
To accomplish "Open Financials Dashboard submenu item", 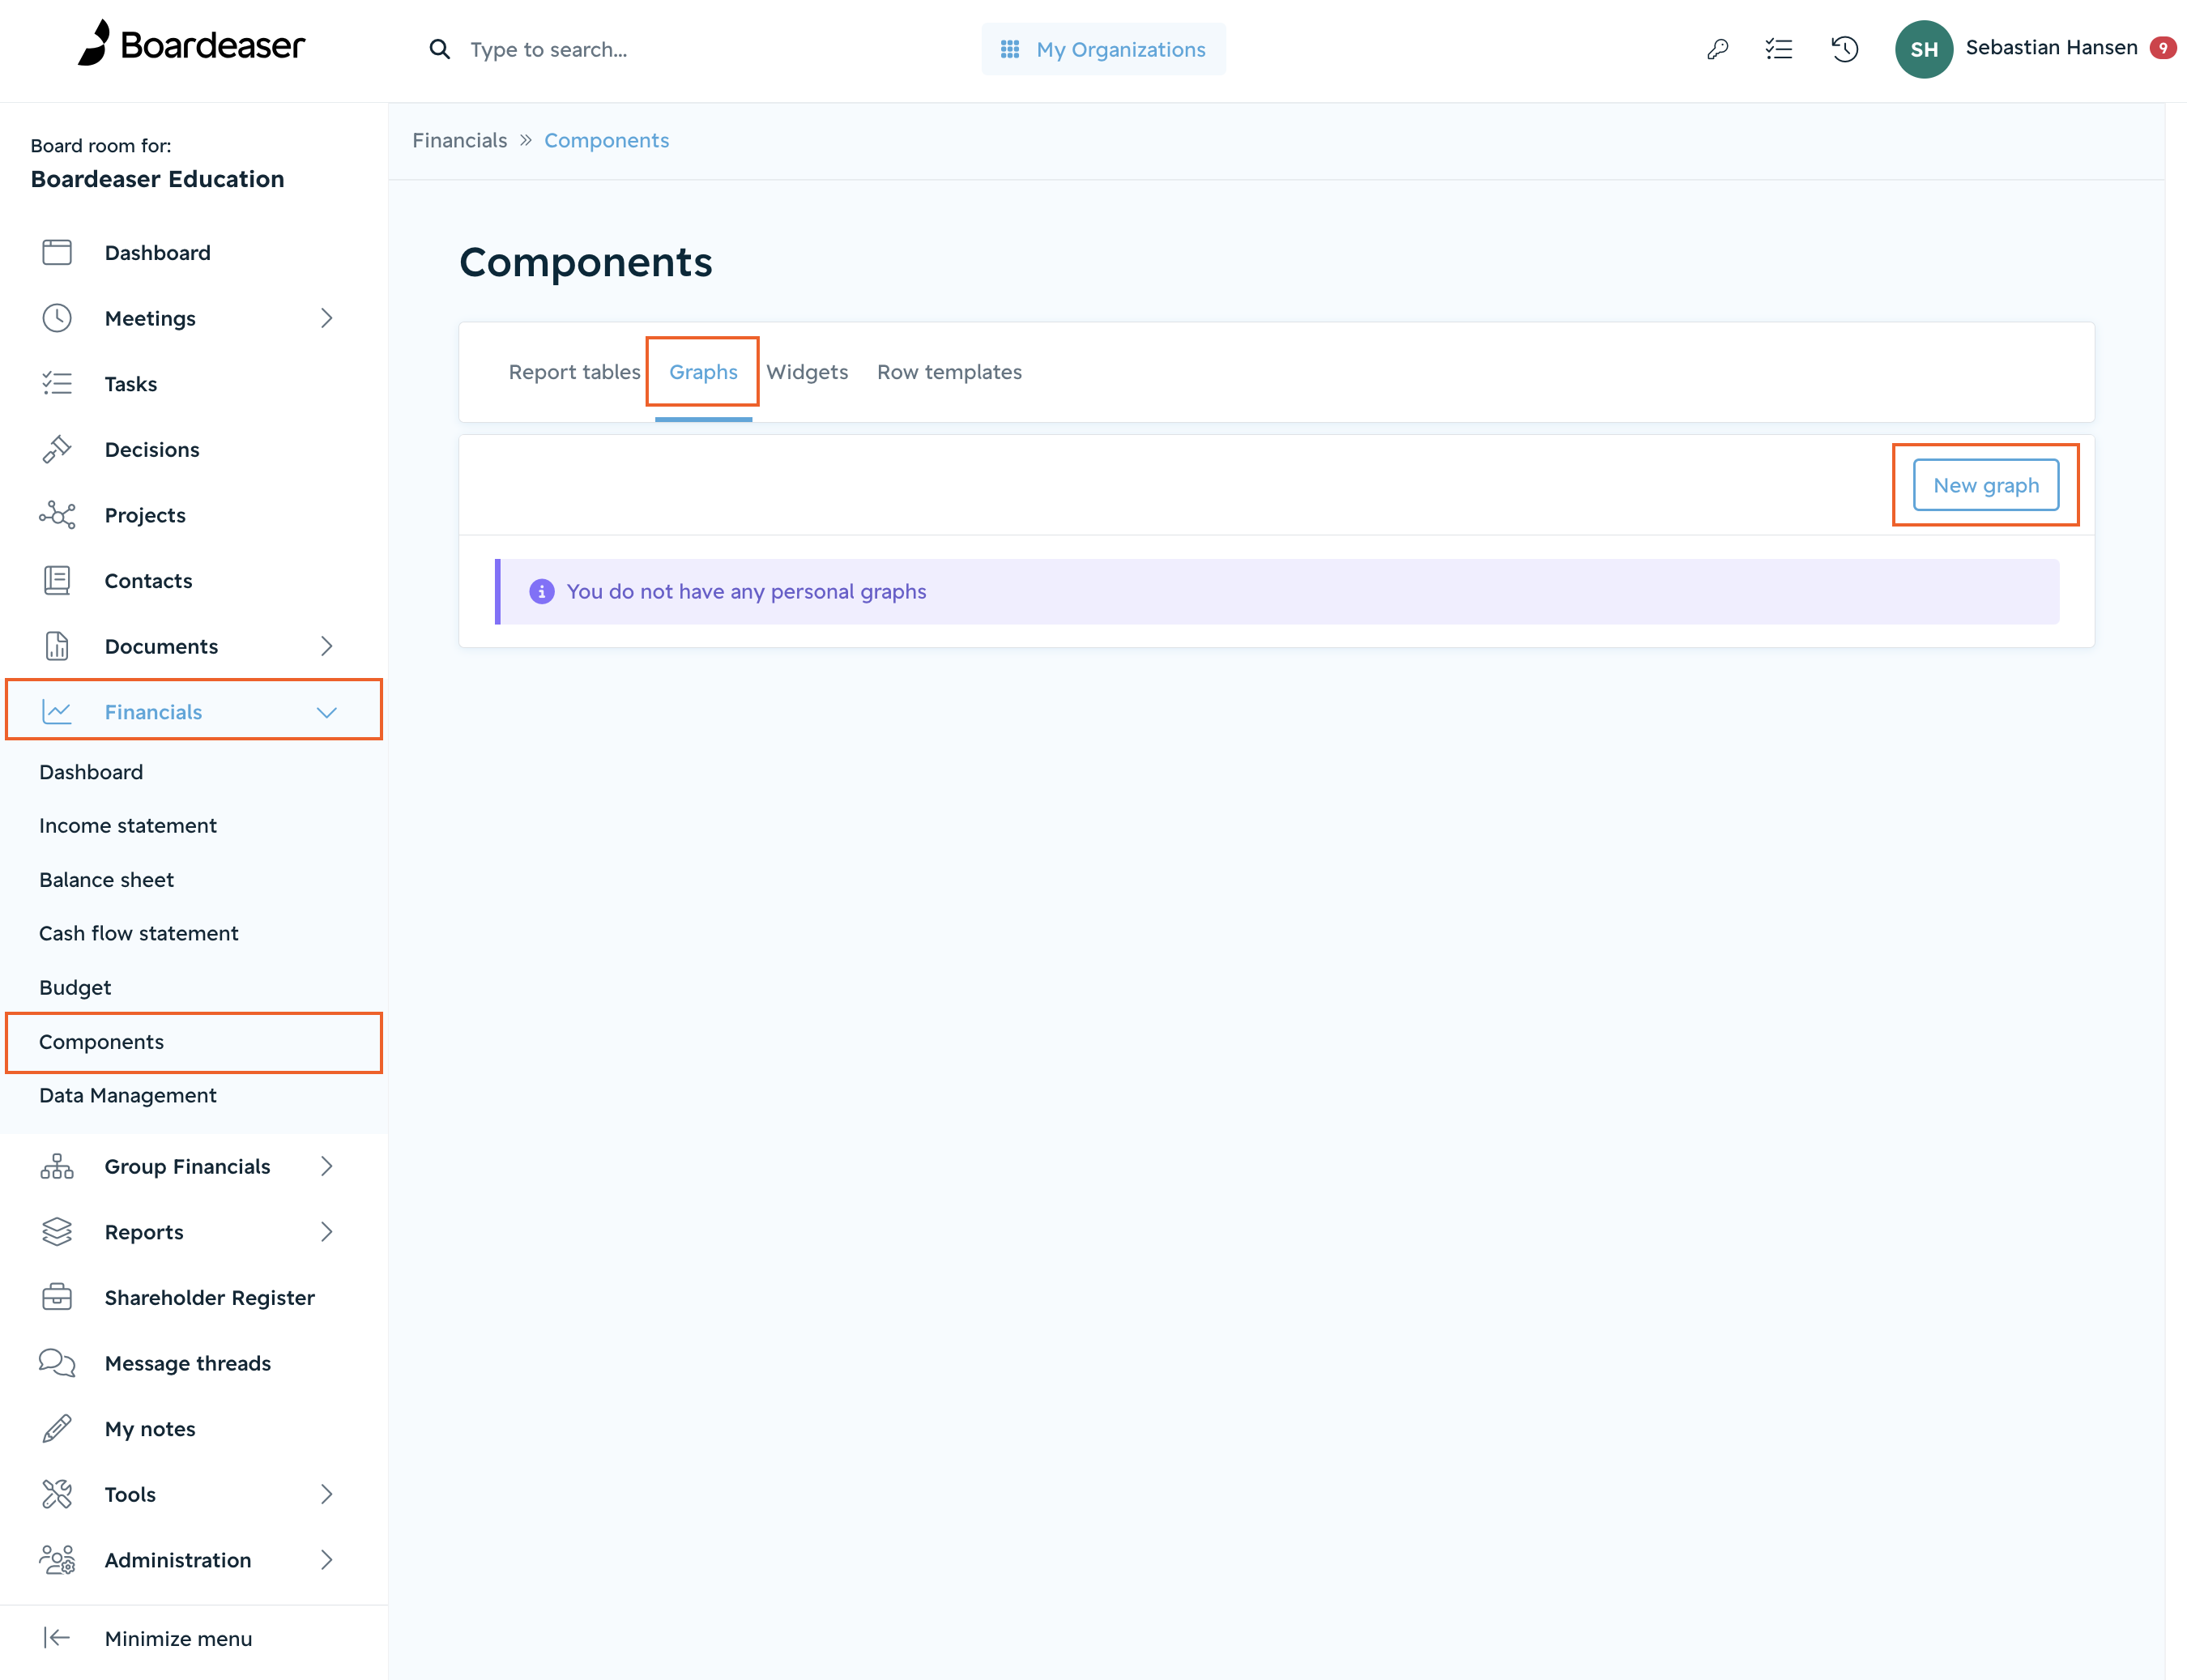I will pos(91,772).
